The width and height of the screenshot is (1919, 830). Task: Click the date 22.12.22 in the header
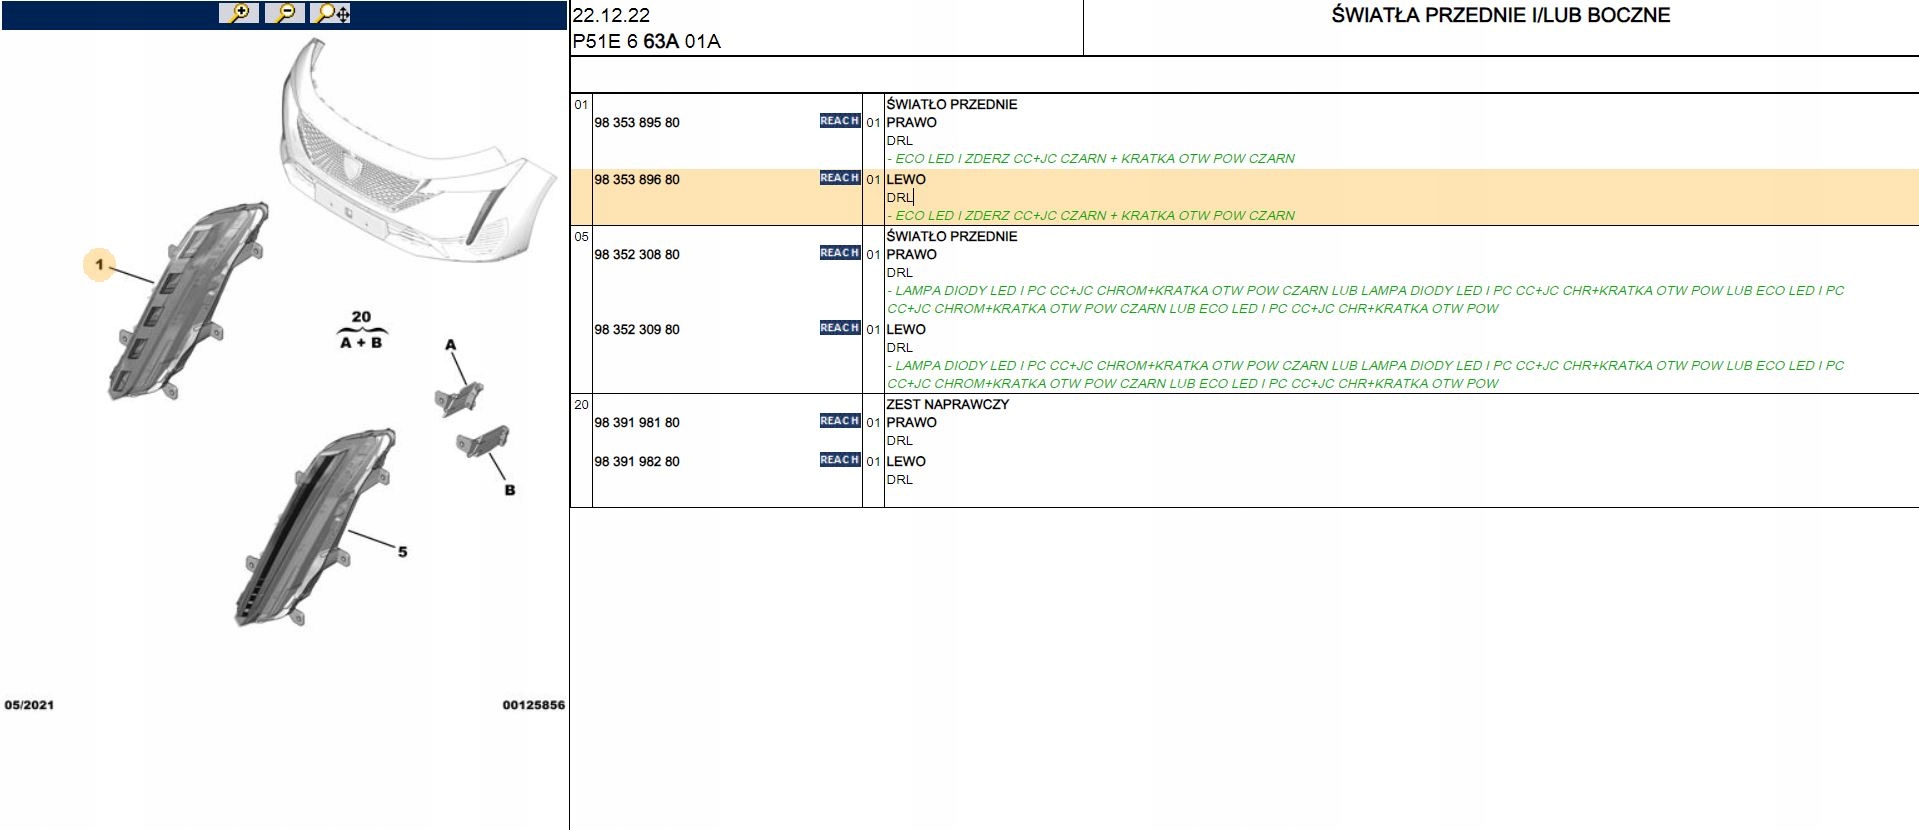(x=611, y=15)
